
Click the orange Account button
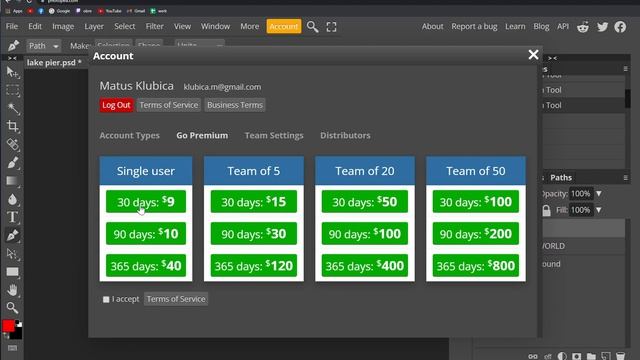coord(284,26)
